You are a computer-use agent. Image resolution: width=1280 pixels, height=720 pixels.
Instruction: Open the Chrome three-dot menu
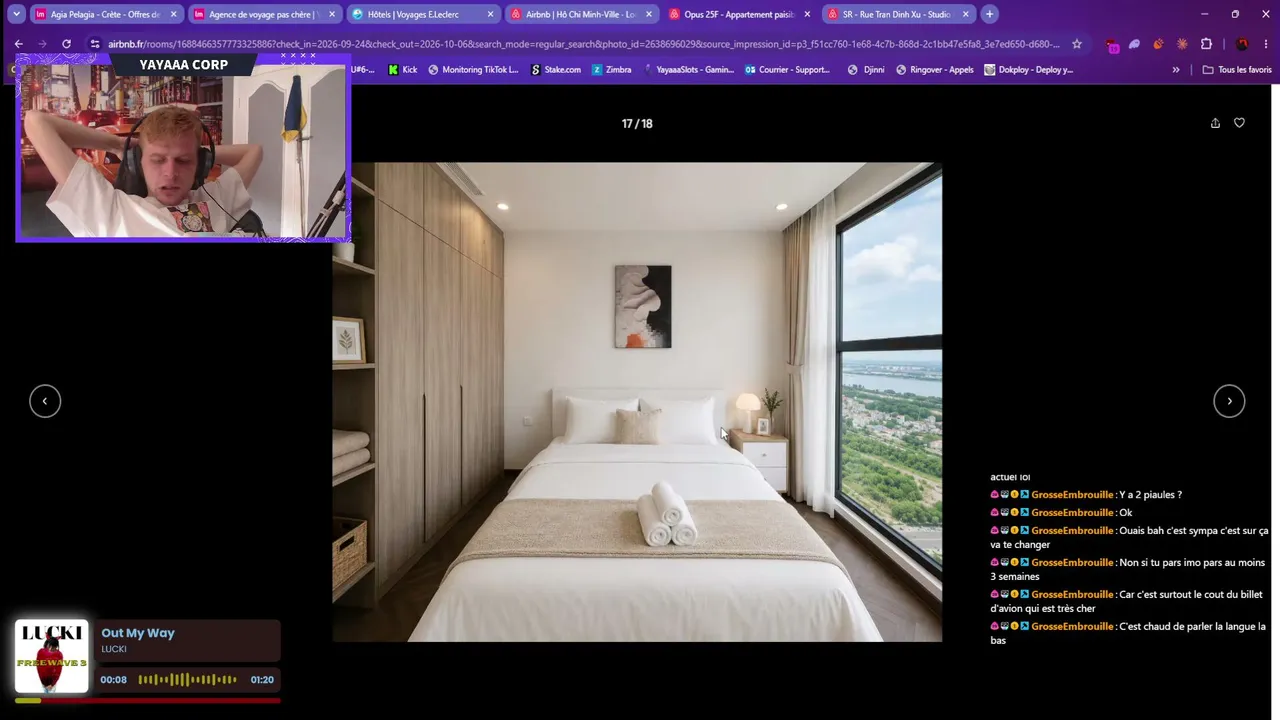coord(1265,44)
